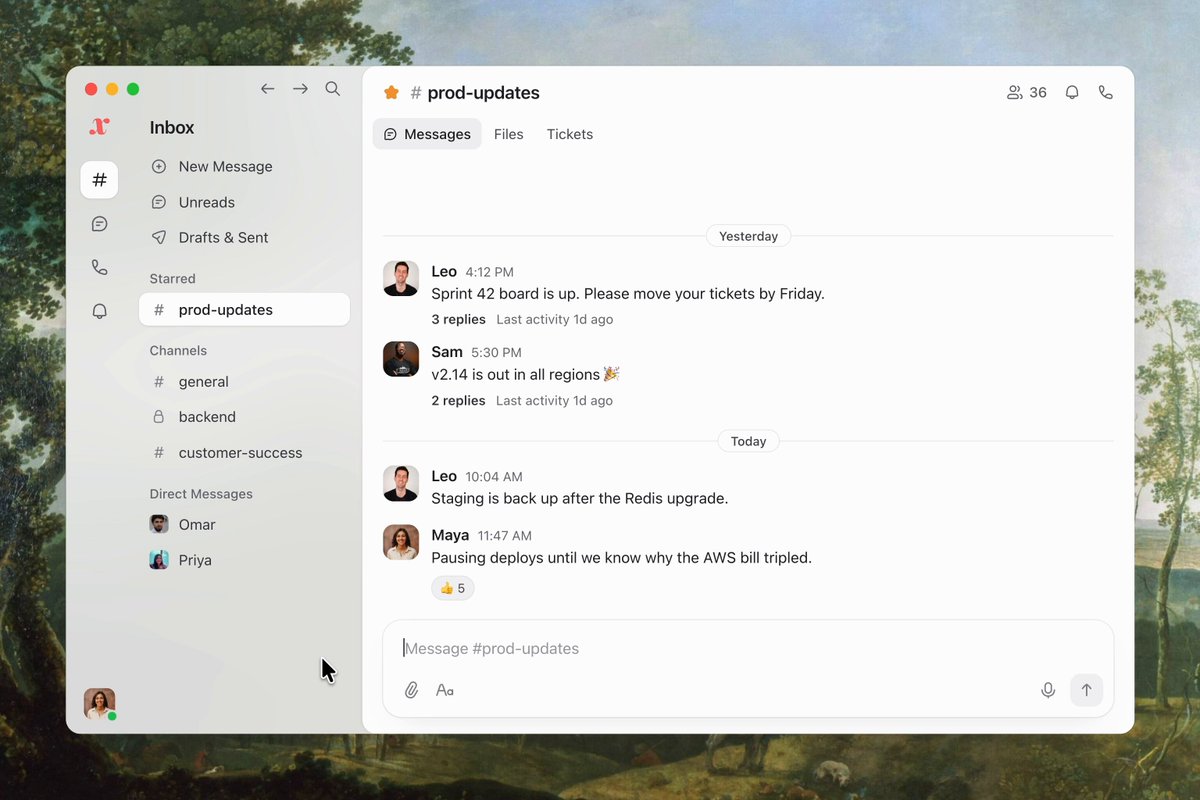Go back with the left arrow
The image size is (1200, 800).
tap(267, 89)
